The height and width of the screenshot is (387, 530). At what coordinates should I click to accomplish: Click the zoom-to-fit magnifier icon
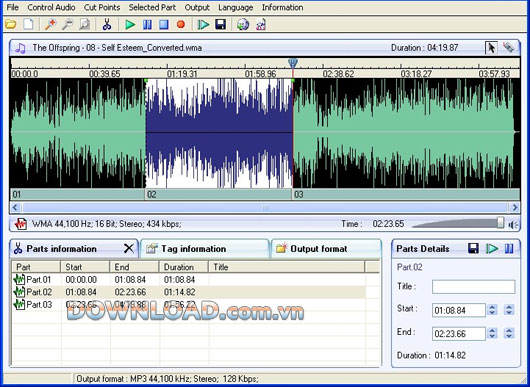tap(84, 24)
